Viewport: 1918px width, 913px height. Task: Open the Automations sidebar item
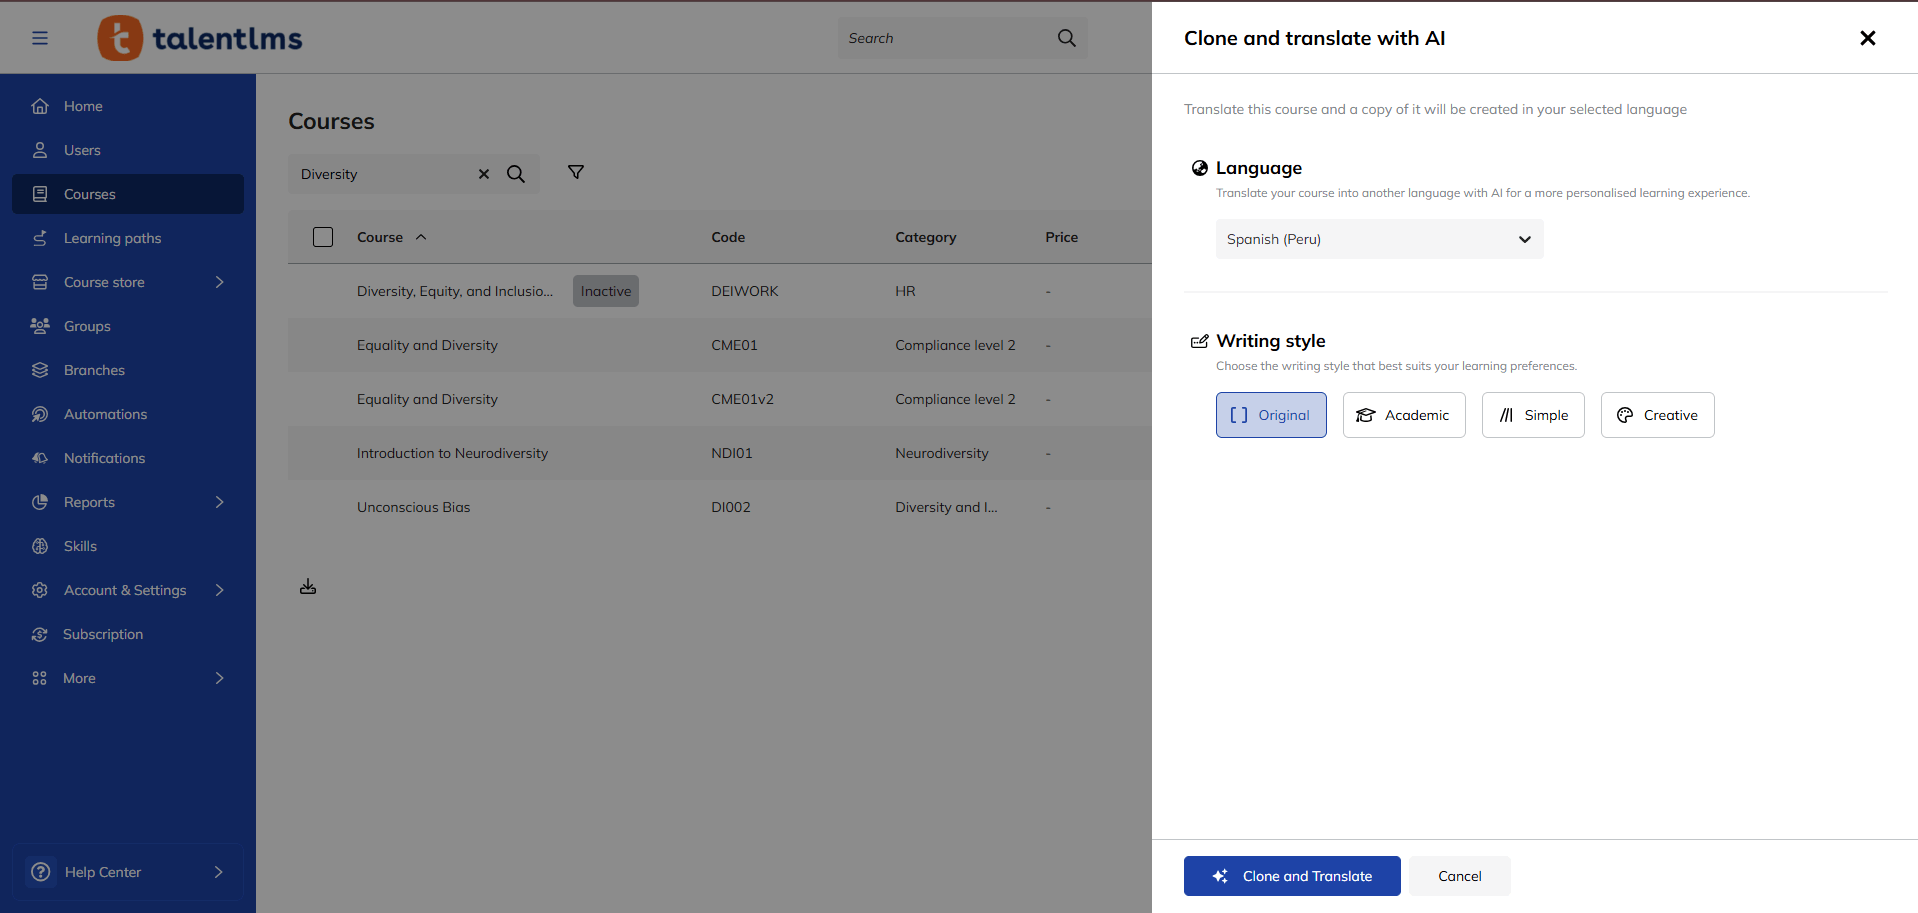pos(105,414)
